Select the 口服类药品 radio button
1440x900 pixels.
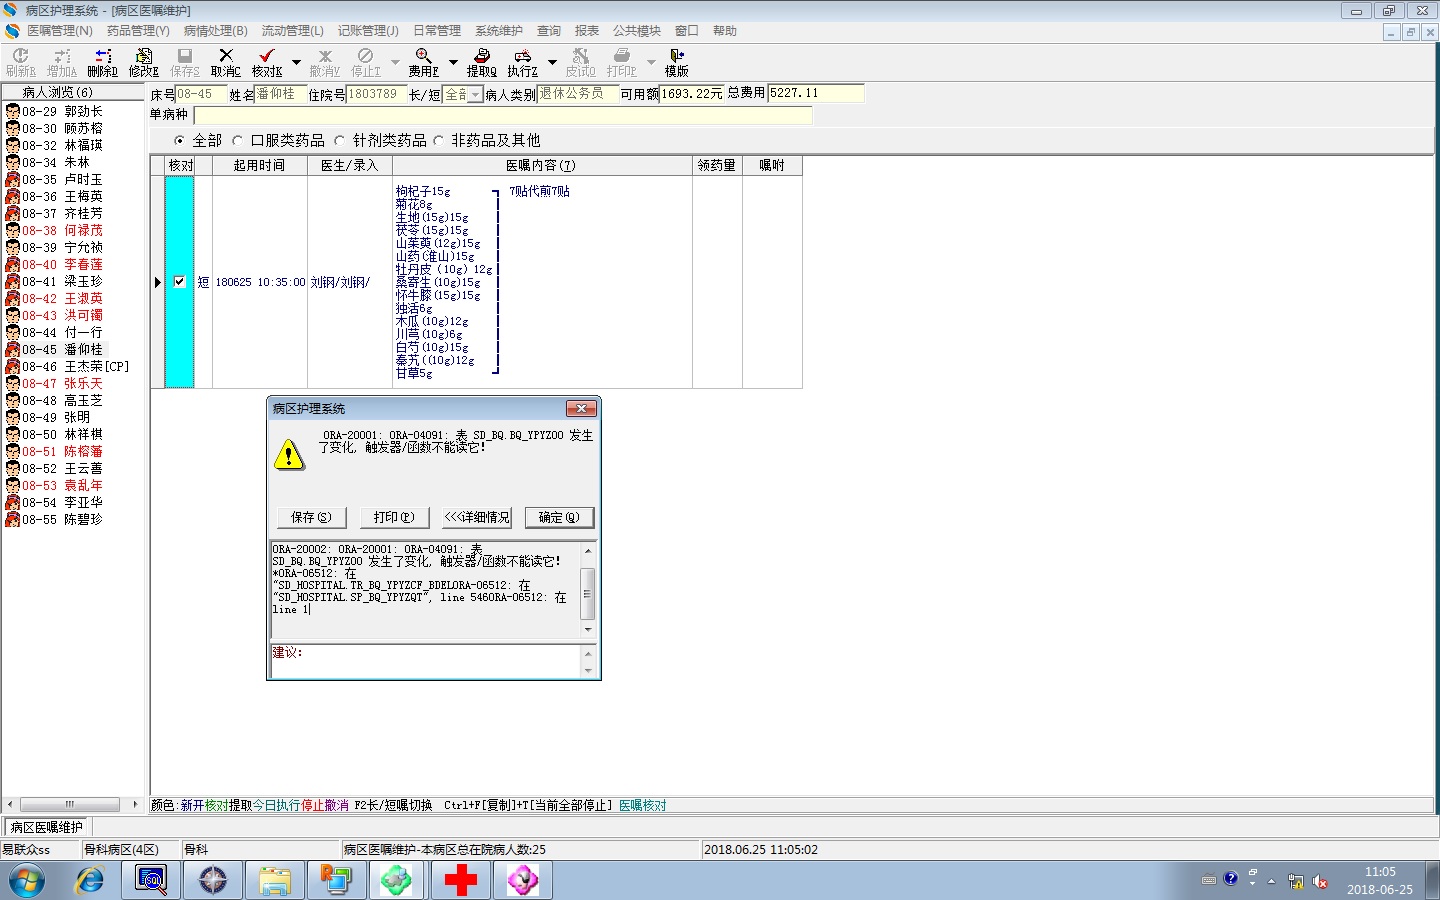238,141
